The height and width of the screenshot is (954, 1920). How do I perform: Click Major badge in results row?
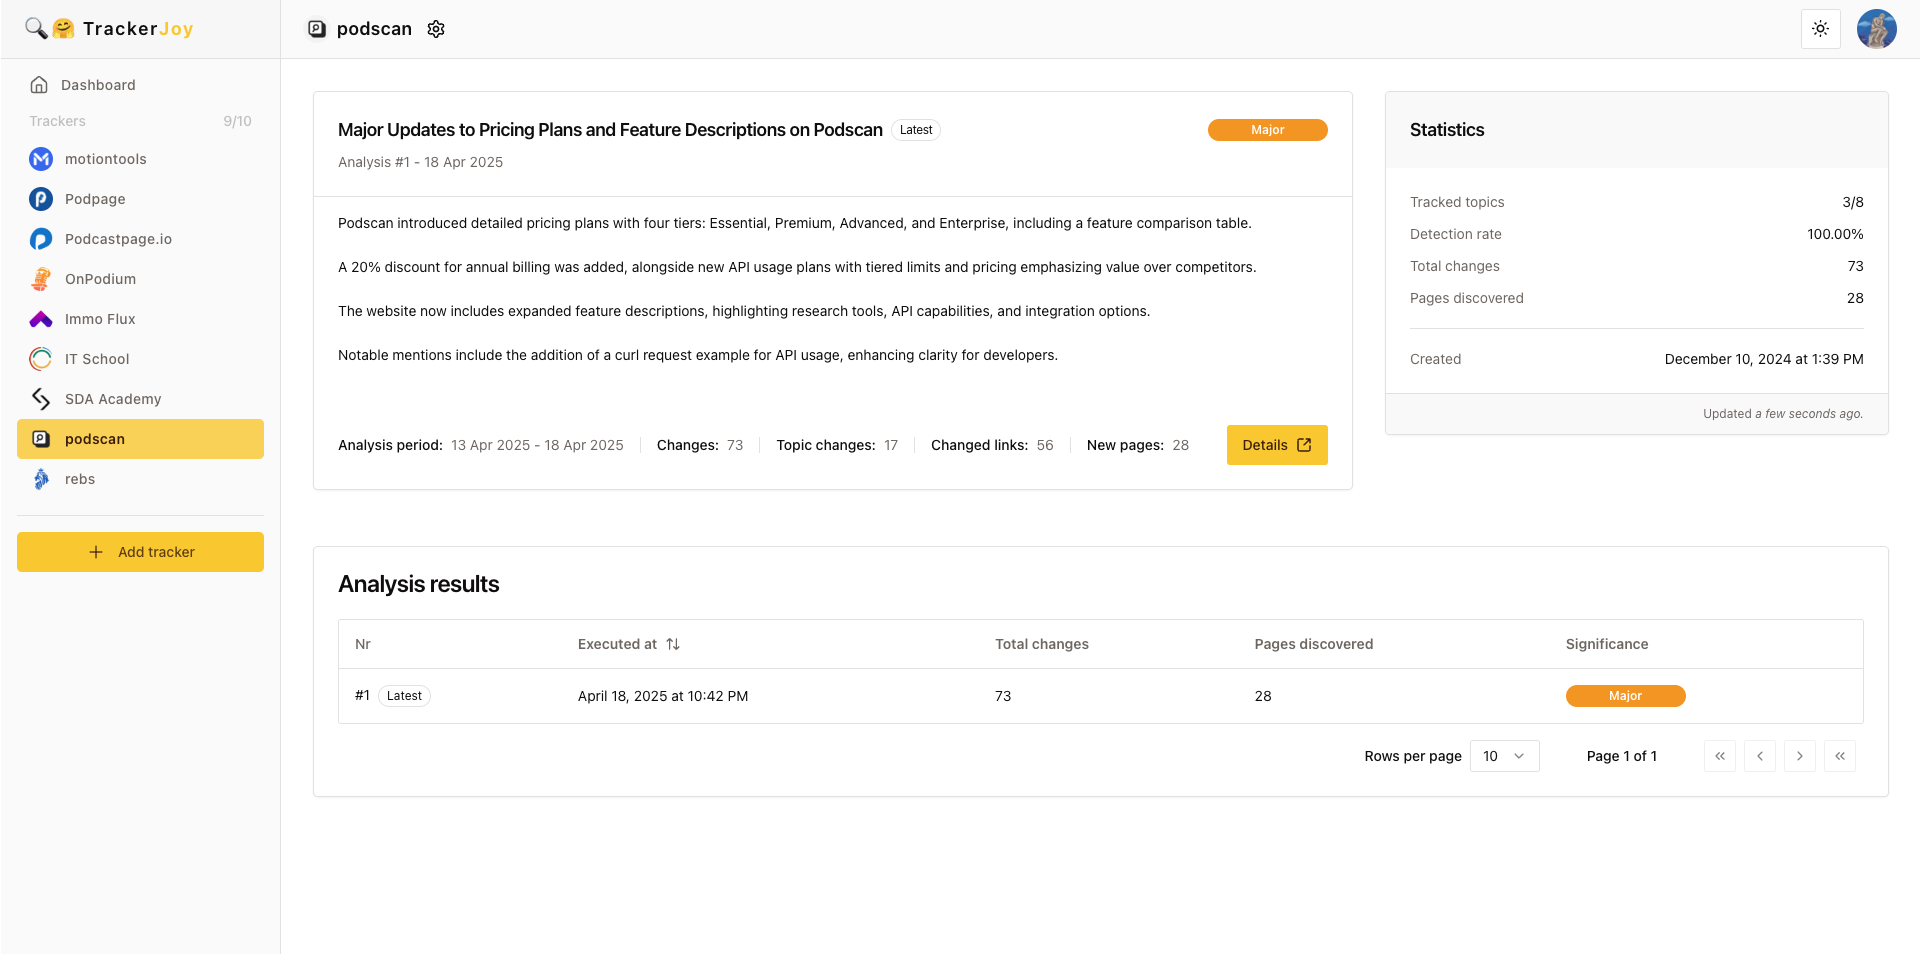click(x=1625, y=696)
